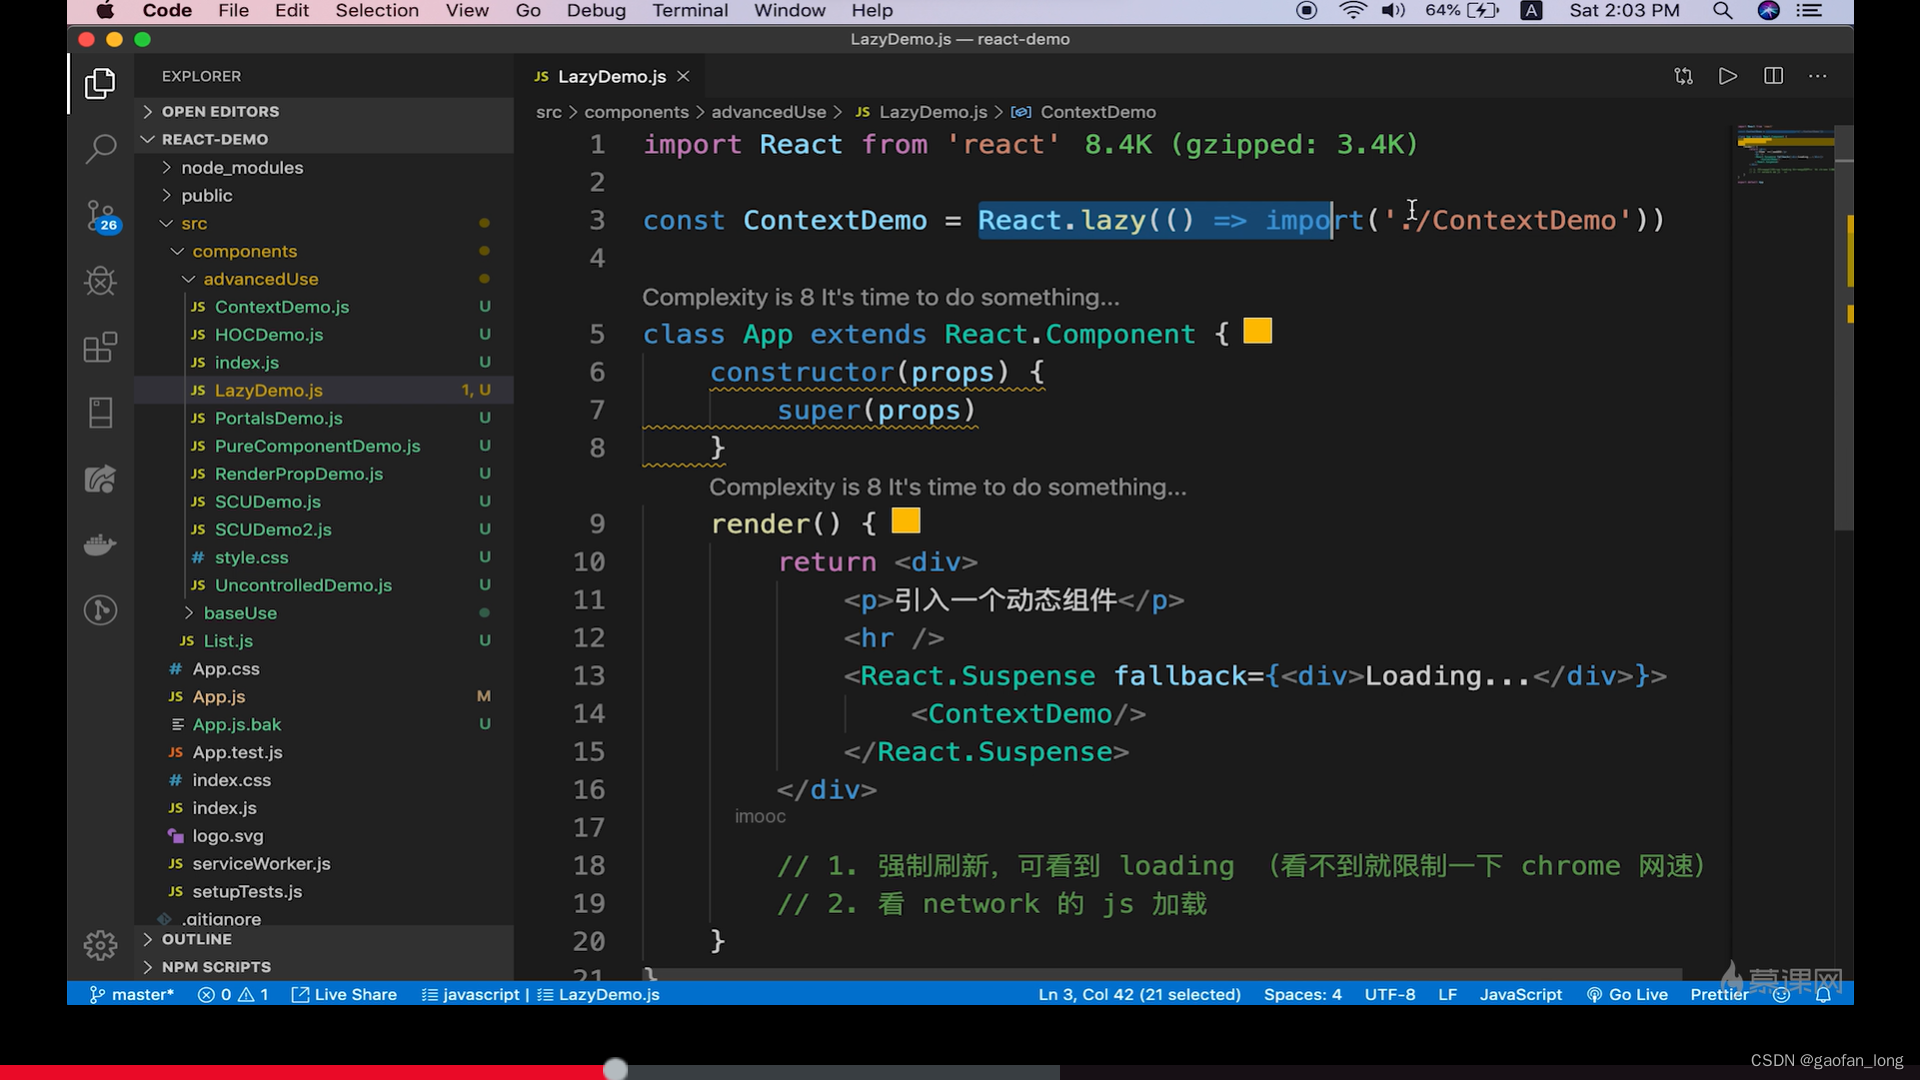
Task: Open the More Actions ellipsis menu
Action: click(1818, 76)
